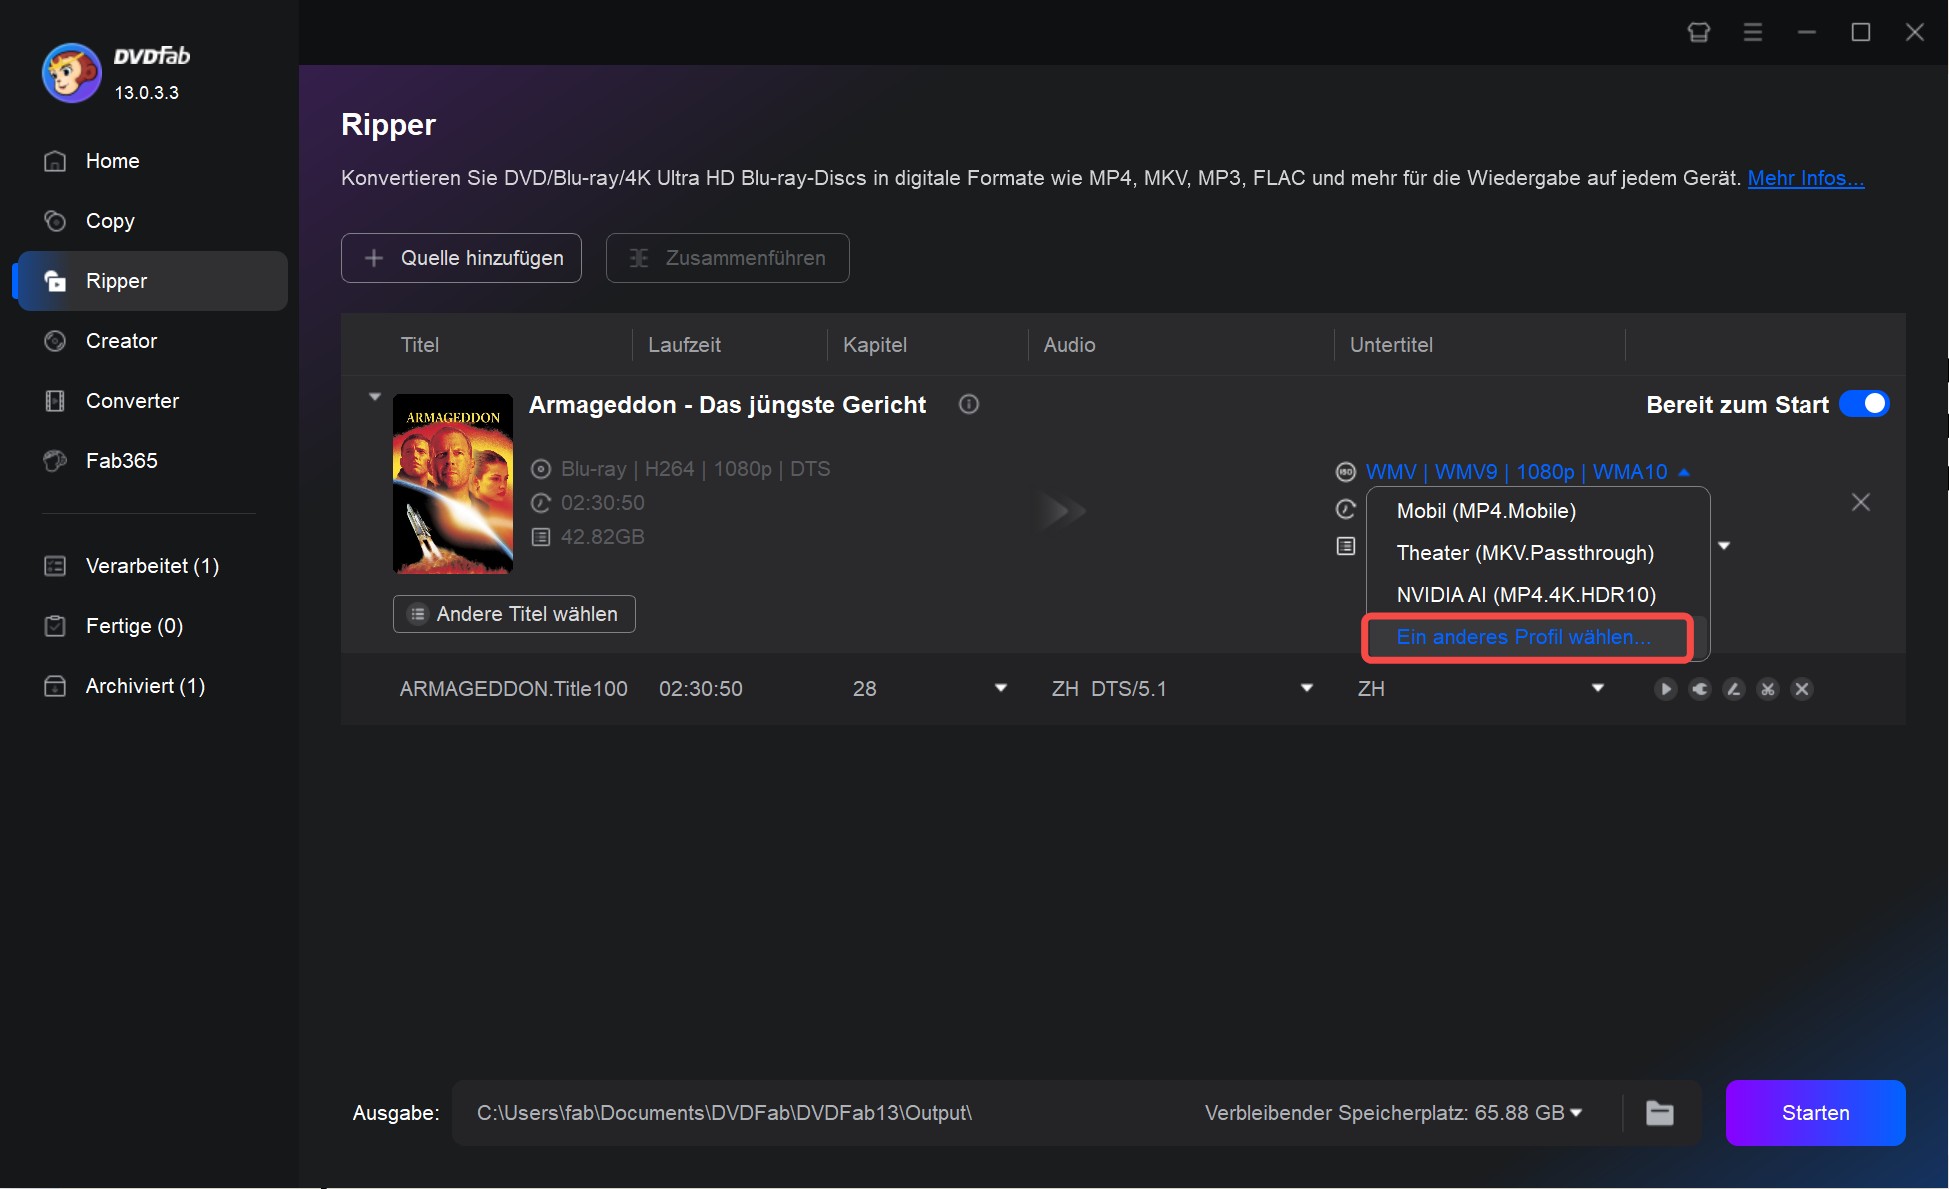This screenshot has width=1949, height=1189.
Task: Click the Archiviert box icon
Action: pos(55,686)
